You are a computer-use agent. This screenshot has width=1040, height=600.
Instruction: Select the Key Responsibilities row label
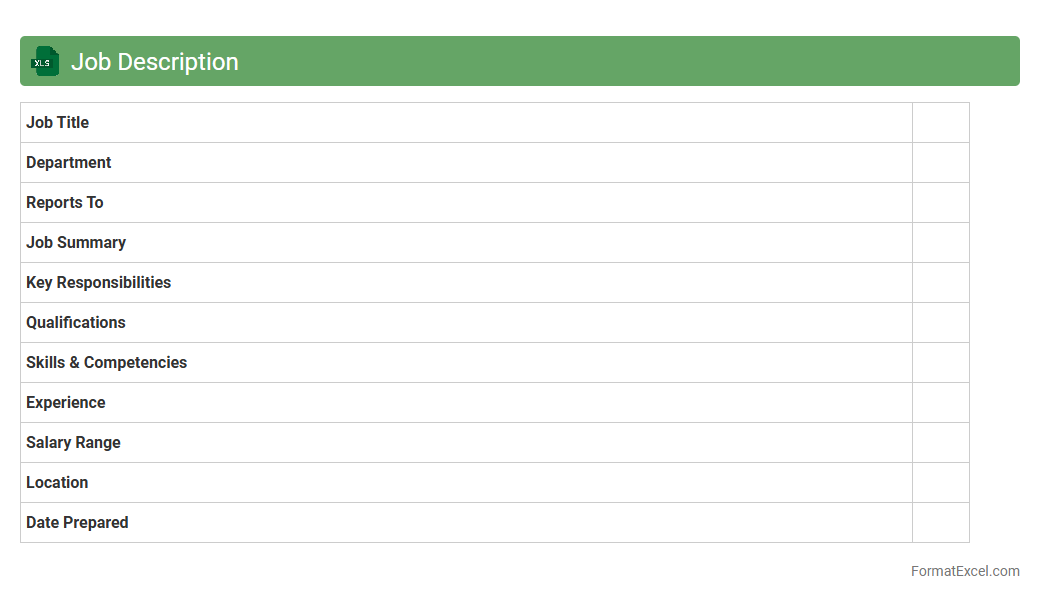(98, 282)
